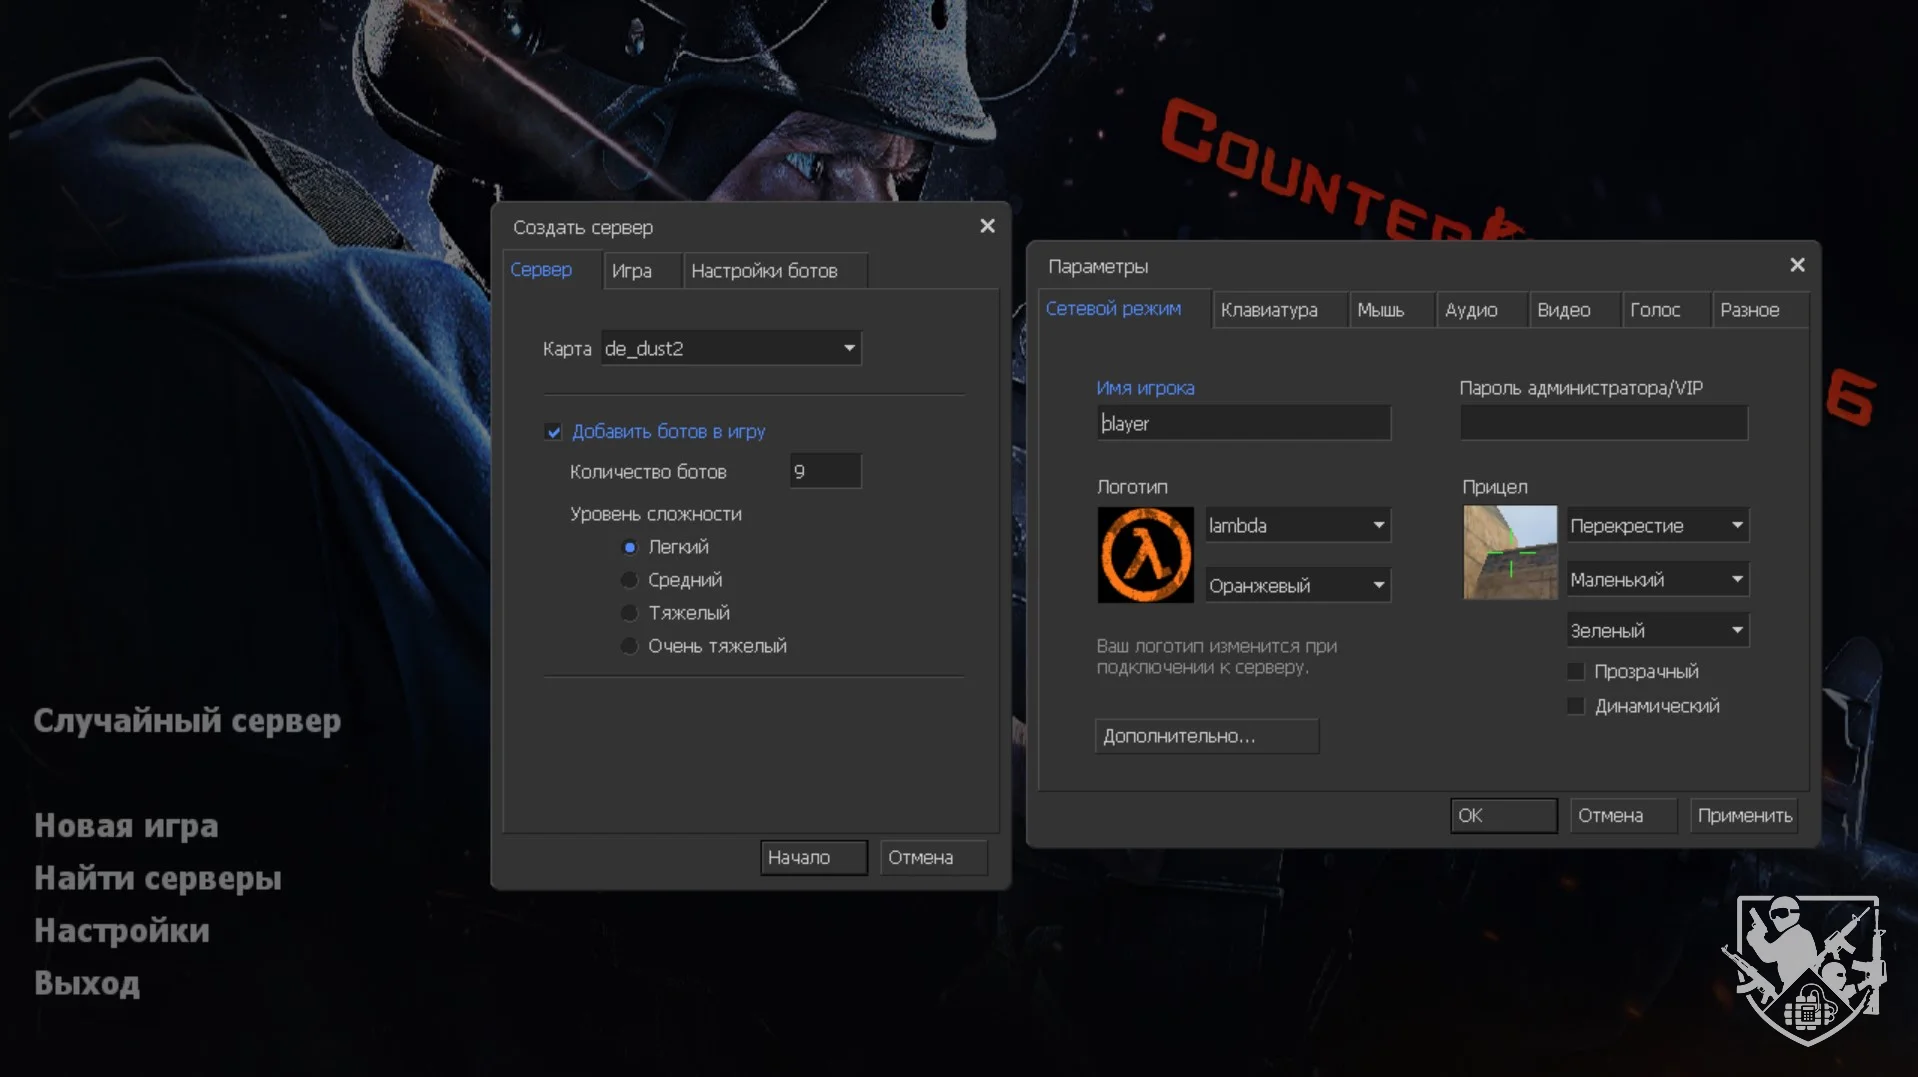Click the crosshair preview thumbnail
The image size is (1918, 1077).
[x=1509, y=552]
